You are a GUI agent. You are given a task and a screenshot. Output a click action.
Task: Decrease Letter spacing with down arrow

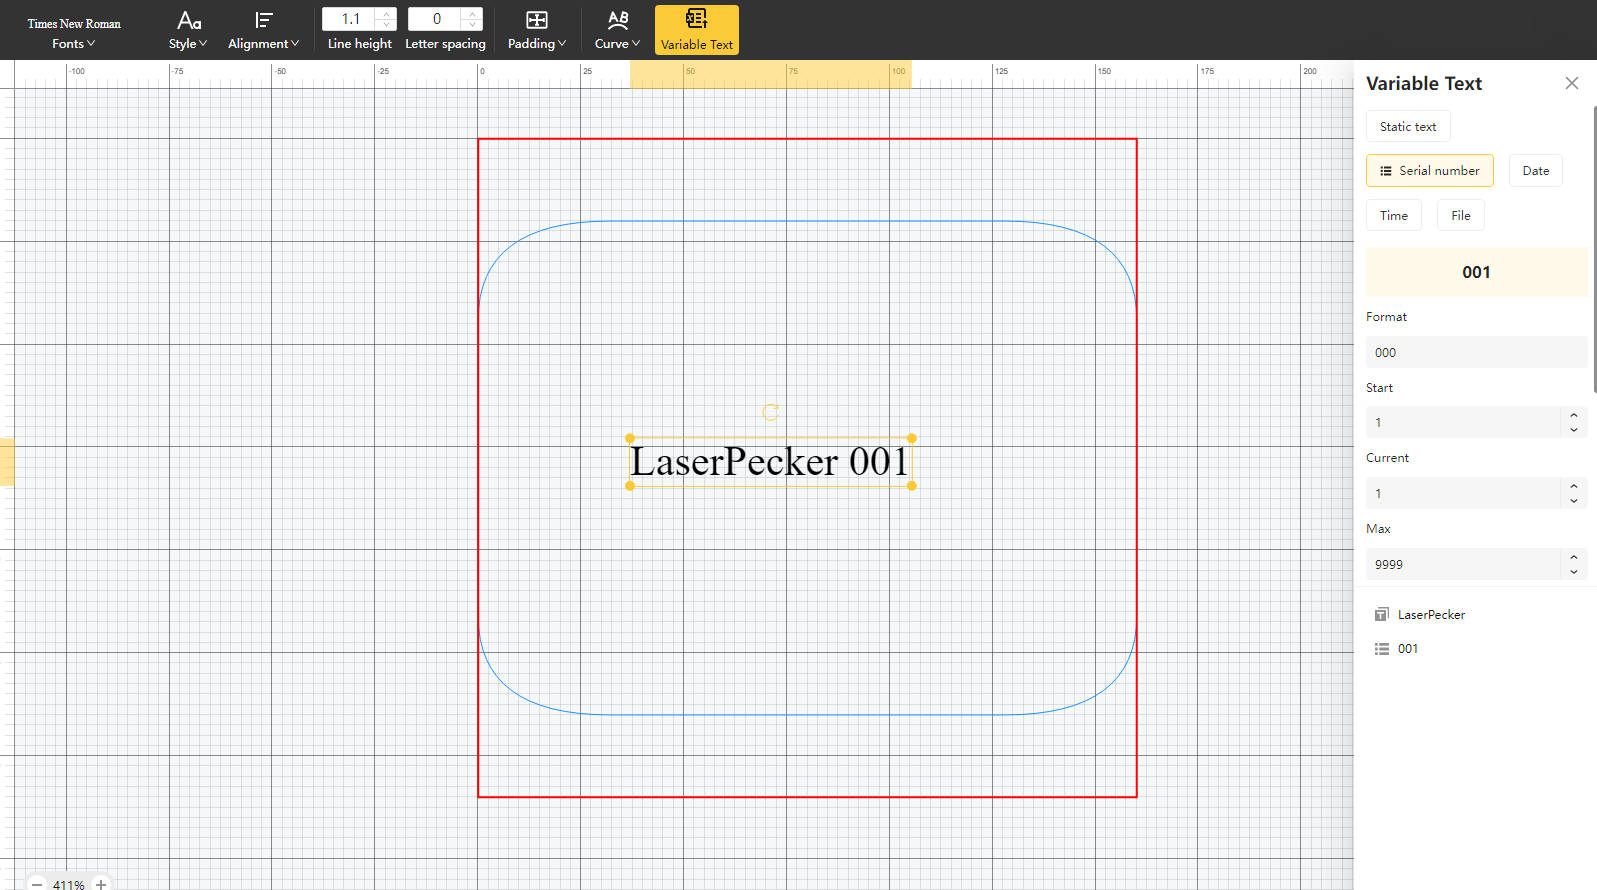pos(473,25)
